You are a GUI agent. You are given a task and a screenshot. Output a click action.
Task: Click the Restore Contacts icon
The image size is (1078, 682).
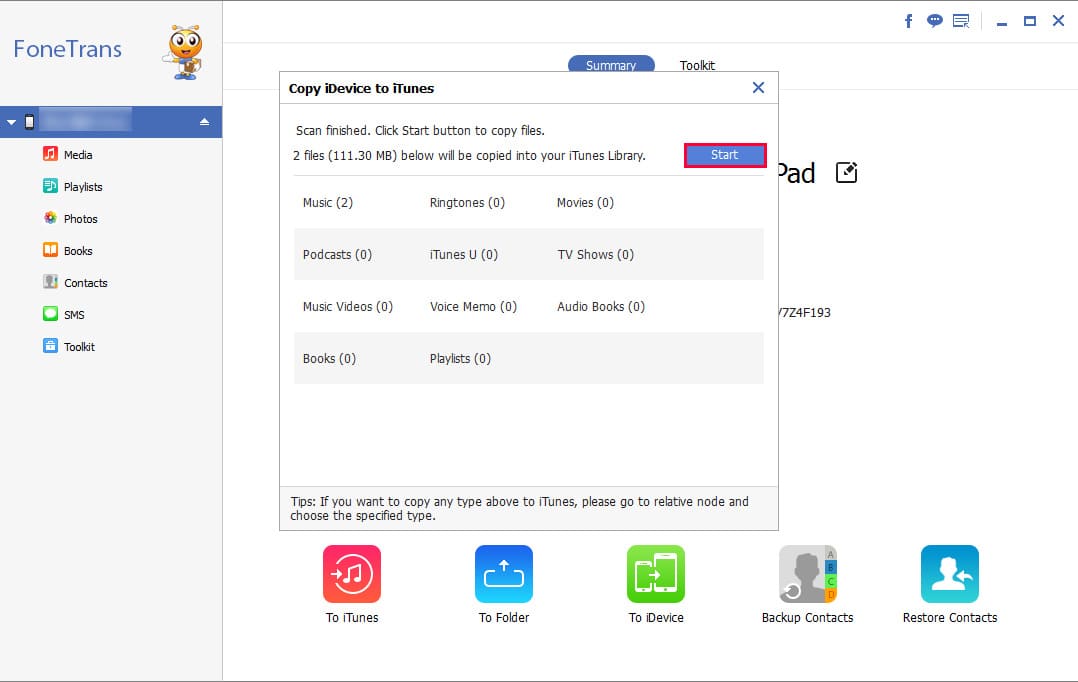click(950, 574)
